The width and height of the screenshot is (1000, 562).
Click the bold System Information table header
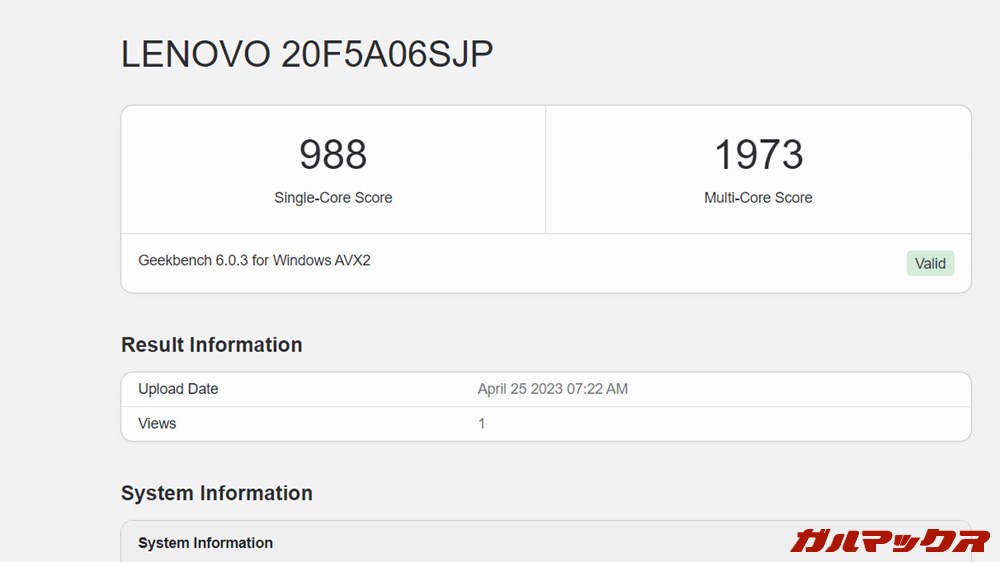point(205,543)
